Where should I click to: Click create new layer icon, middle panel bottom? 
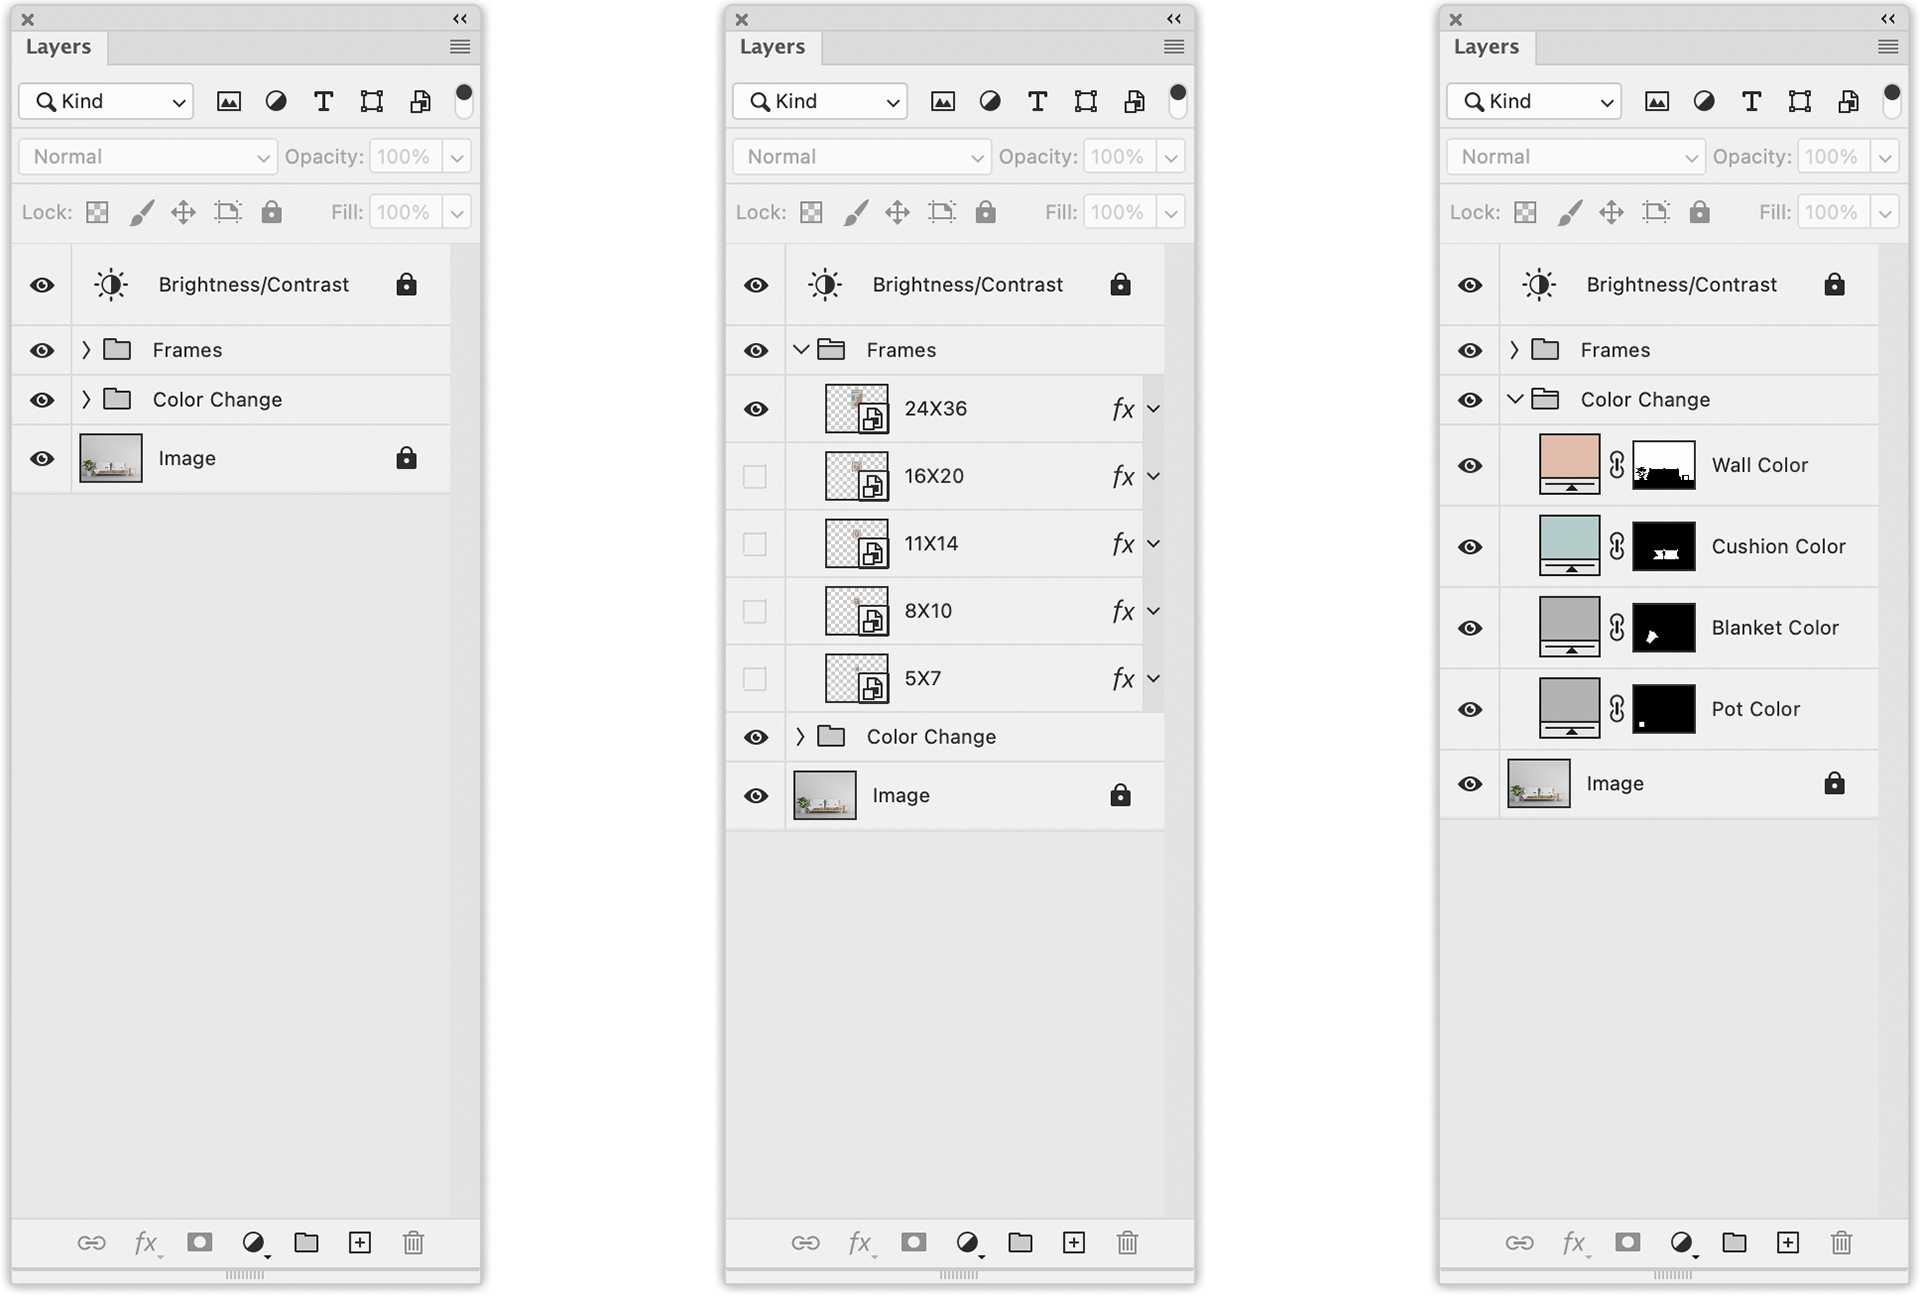tap(1074, 1242)
